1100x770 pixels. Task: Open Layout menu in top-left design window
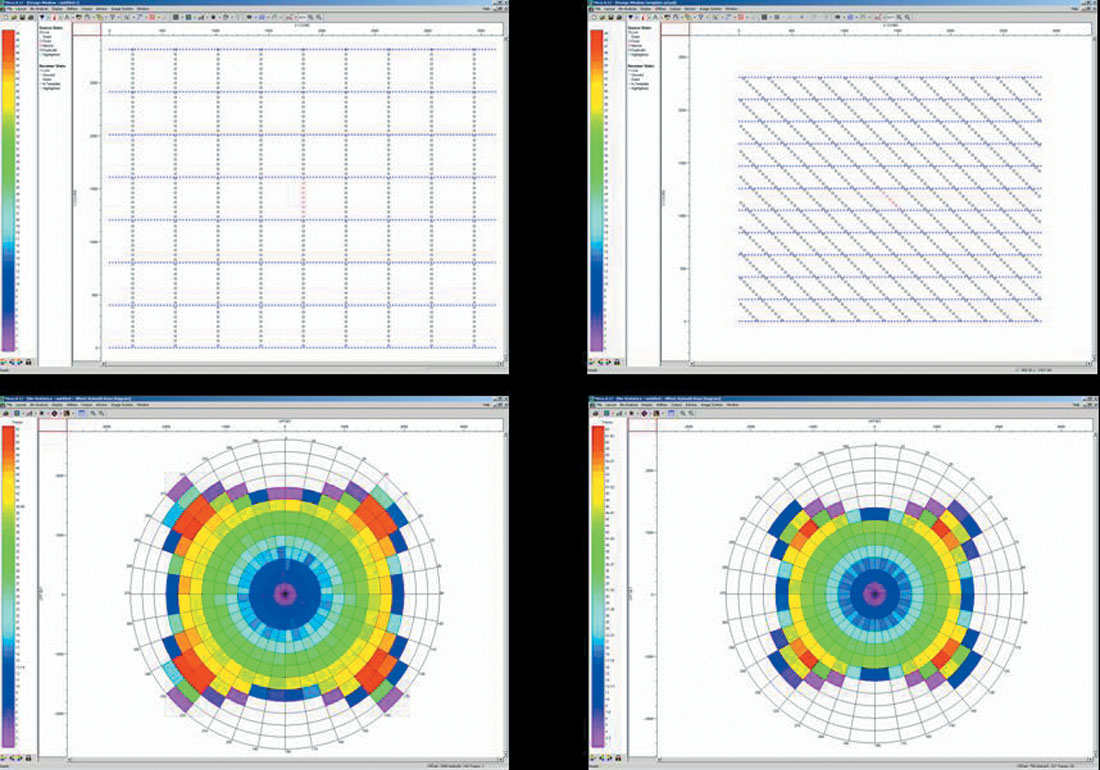[21, 9]
